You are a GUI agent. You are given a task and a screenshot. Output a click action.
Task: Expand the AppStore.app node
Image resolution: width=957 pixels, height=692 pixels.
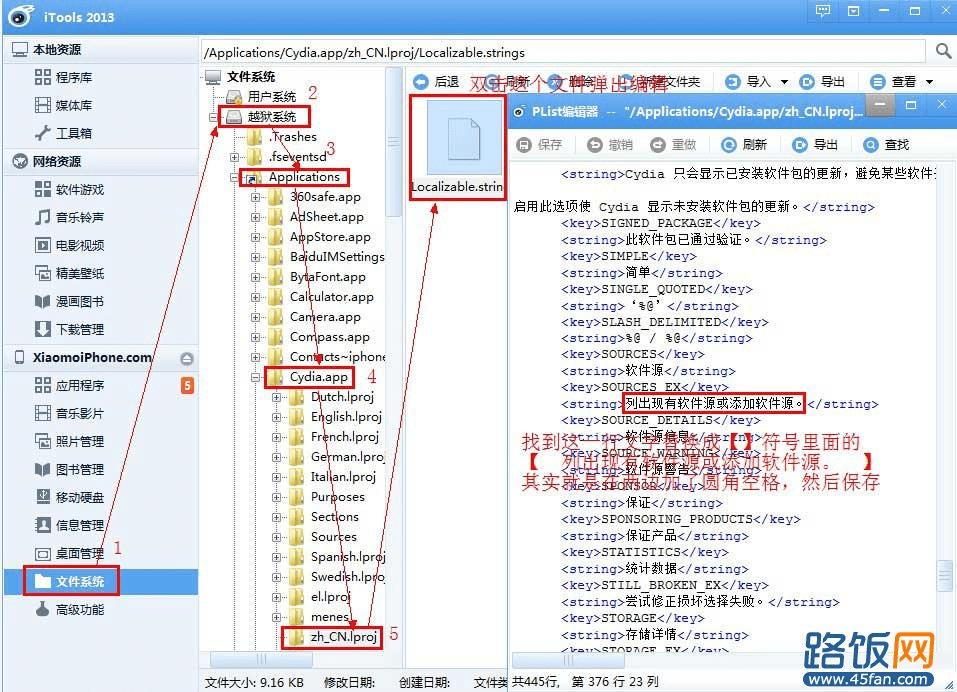[x=256, y=237]
